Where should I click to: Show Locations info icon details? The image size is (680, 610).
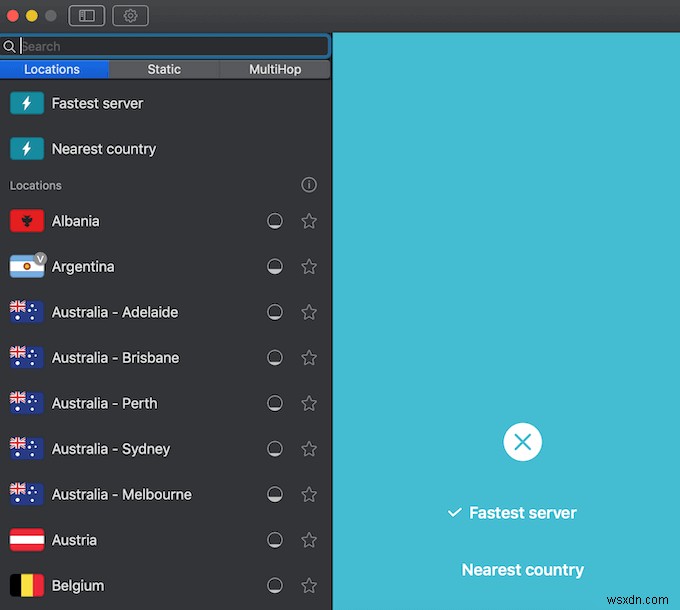309,185
